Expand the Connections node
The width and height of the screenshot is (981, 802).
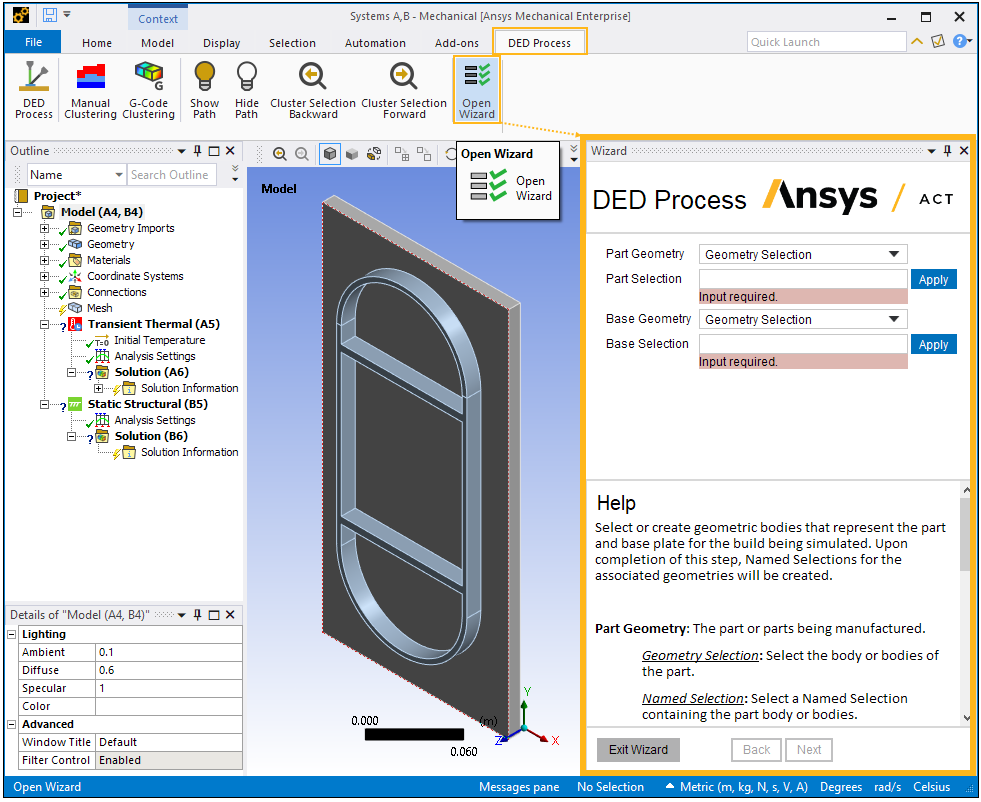[x=44, y=292]
